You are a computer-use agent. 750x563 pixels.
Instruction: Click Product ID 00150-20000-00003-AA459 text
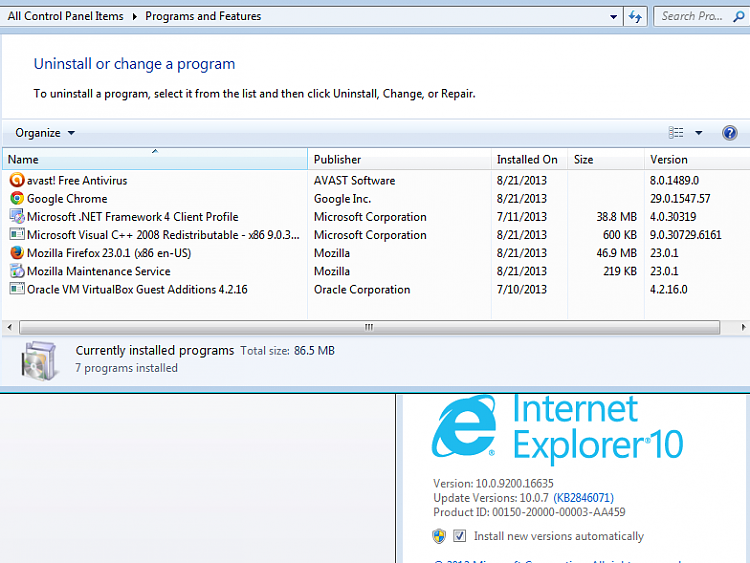click(x=529, y=512)
